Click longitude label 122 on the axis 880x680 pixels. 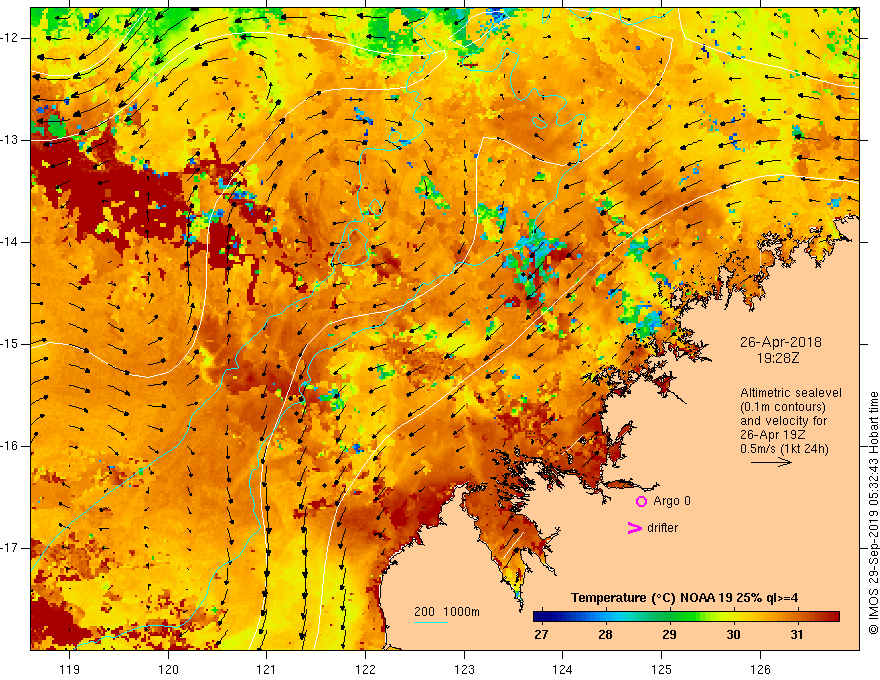click(x=365, y=669)
